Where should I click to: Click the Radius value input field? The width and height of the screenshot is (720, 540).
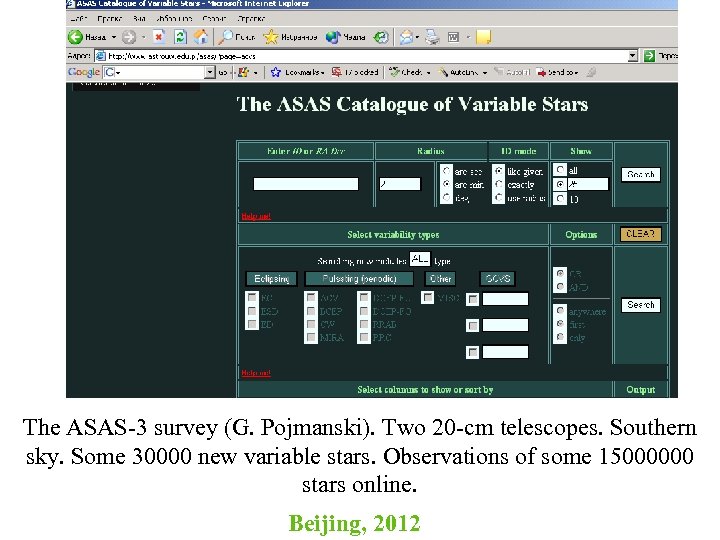[399, 184]
